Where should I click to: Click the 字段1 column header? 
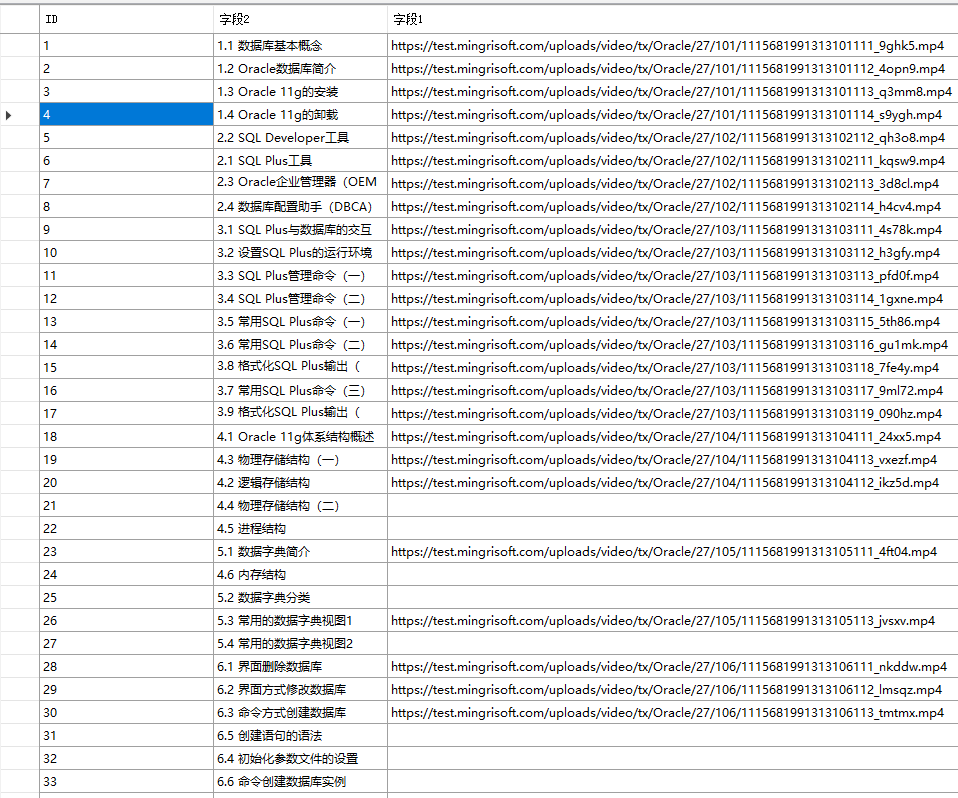pyautogui.click(x=673, y=19)
